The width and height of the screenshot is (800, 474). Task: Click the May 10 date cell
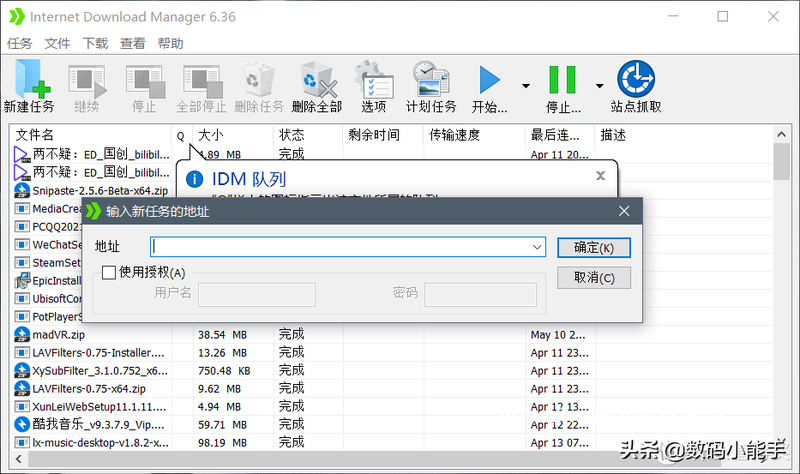click(x=558, y=335)
